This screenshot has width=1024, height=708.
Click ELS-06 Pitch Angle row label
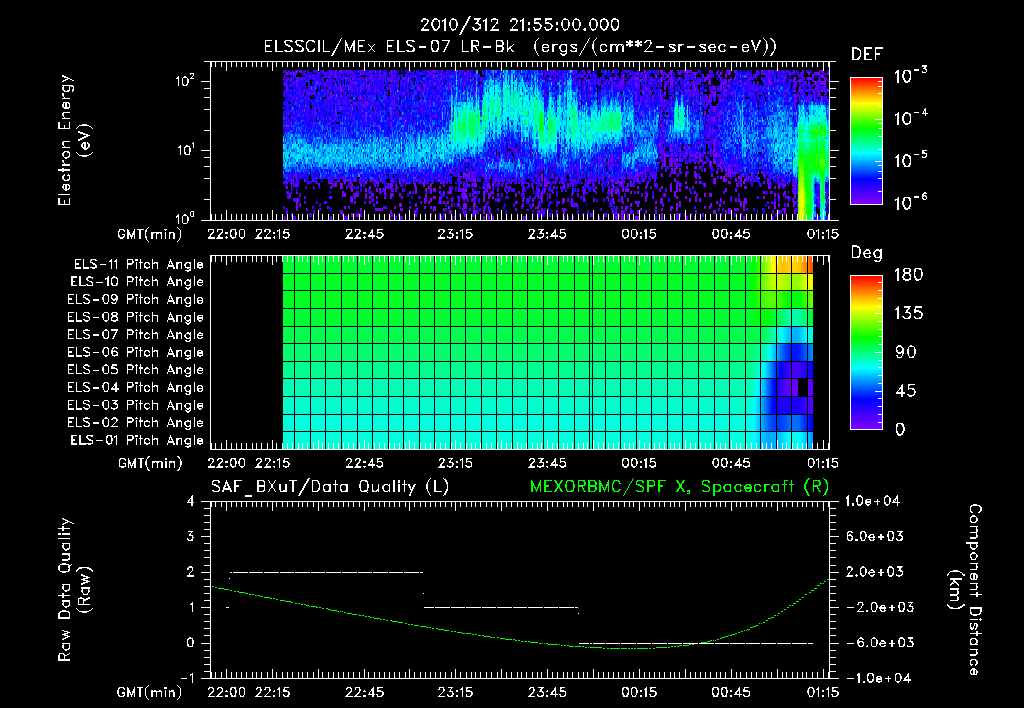pos(136,353)
